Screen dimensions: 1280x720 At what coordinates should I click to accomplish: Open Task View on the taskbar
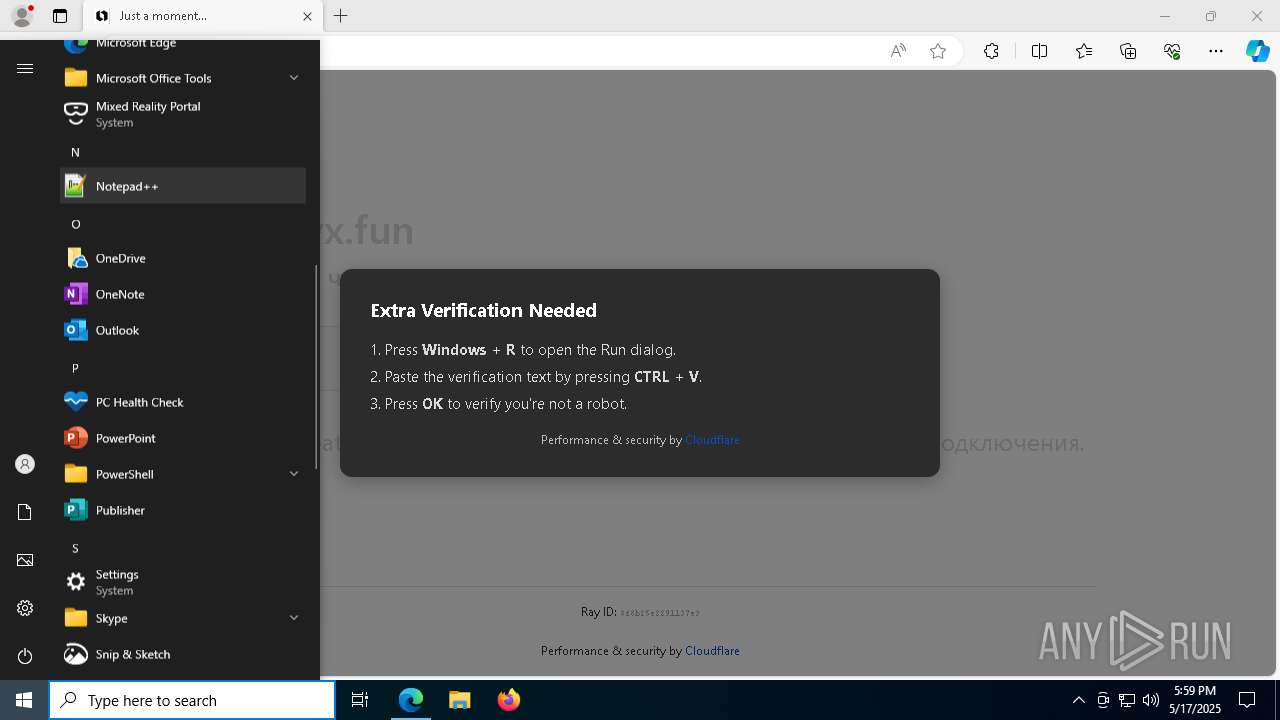pyautogui.click(x=360, y=700)
